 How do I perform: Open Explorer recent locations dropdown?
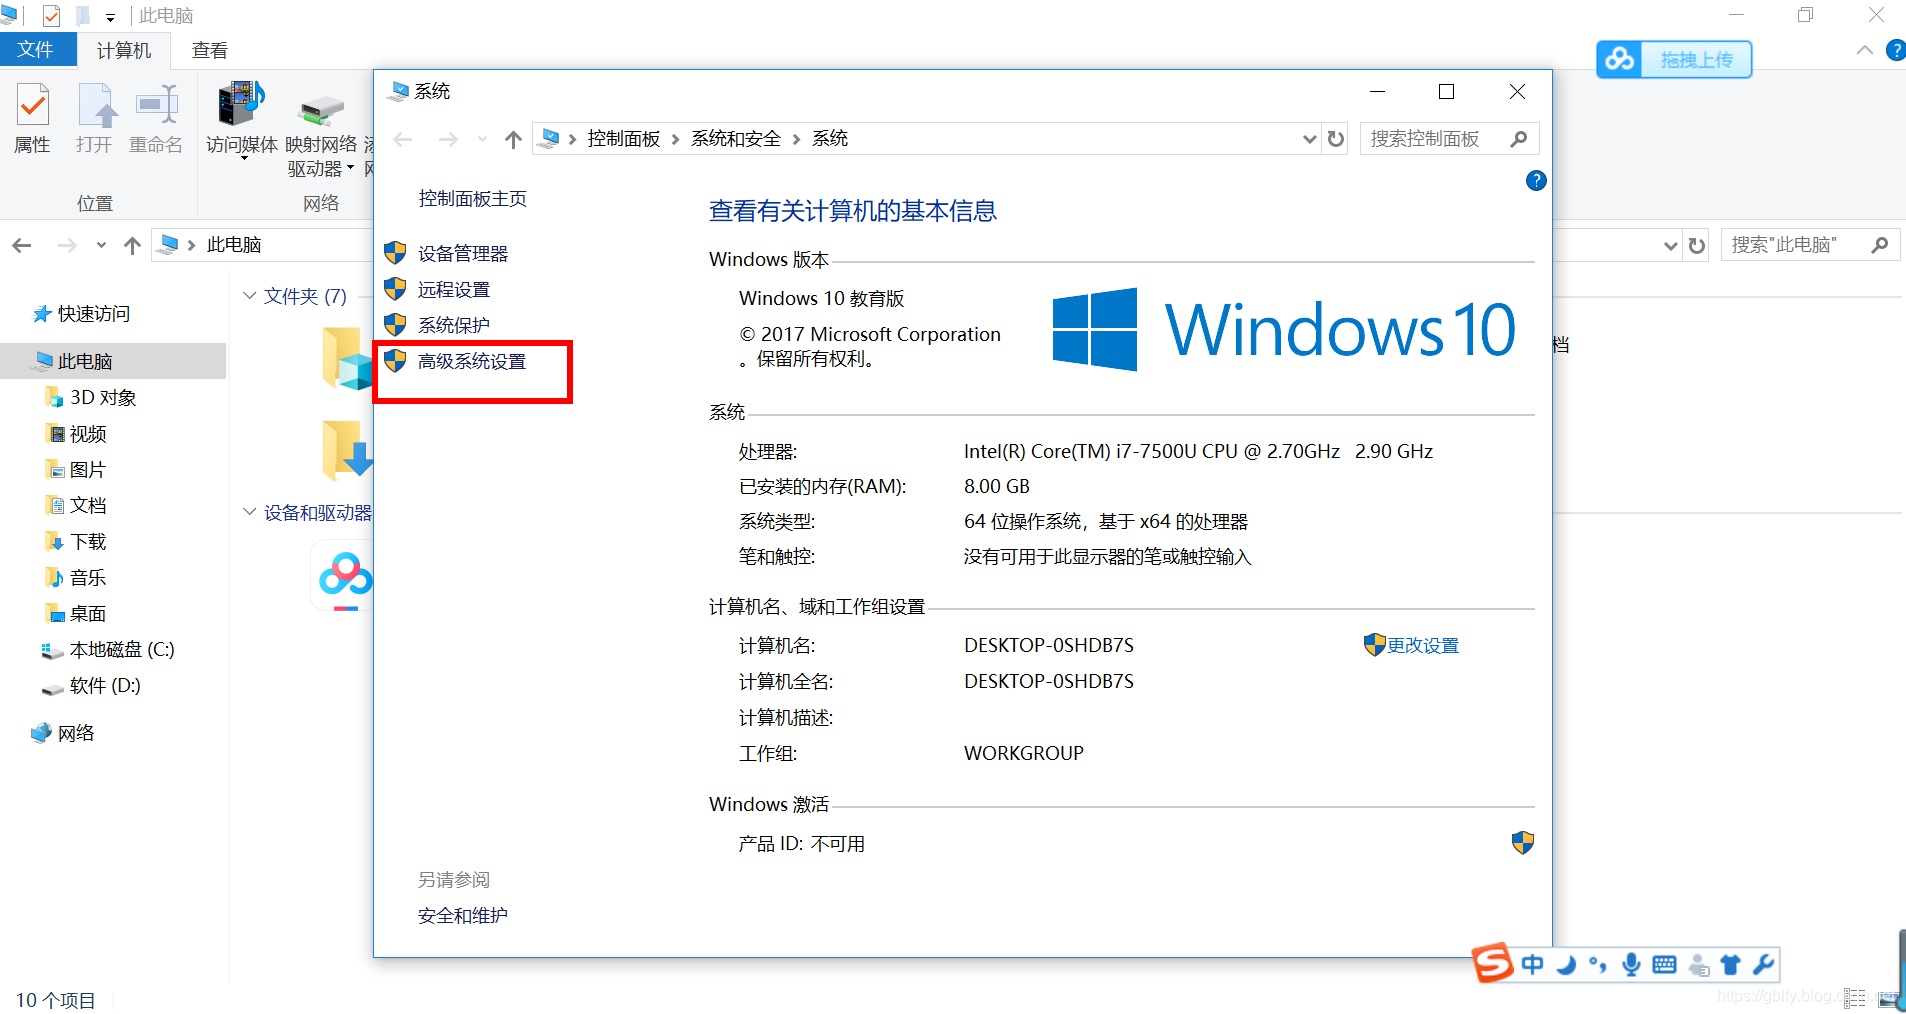[x=101, y=245]
